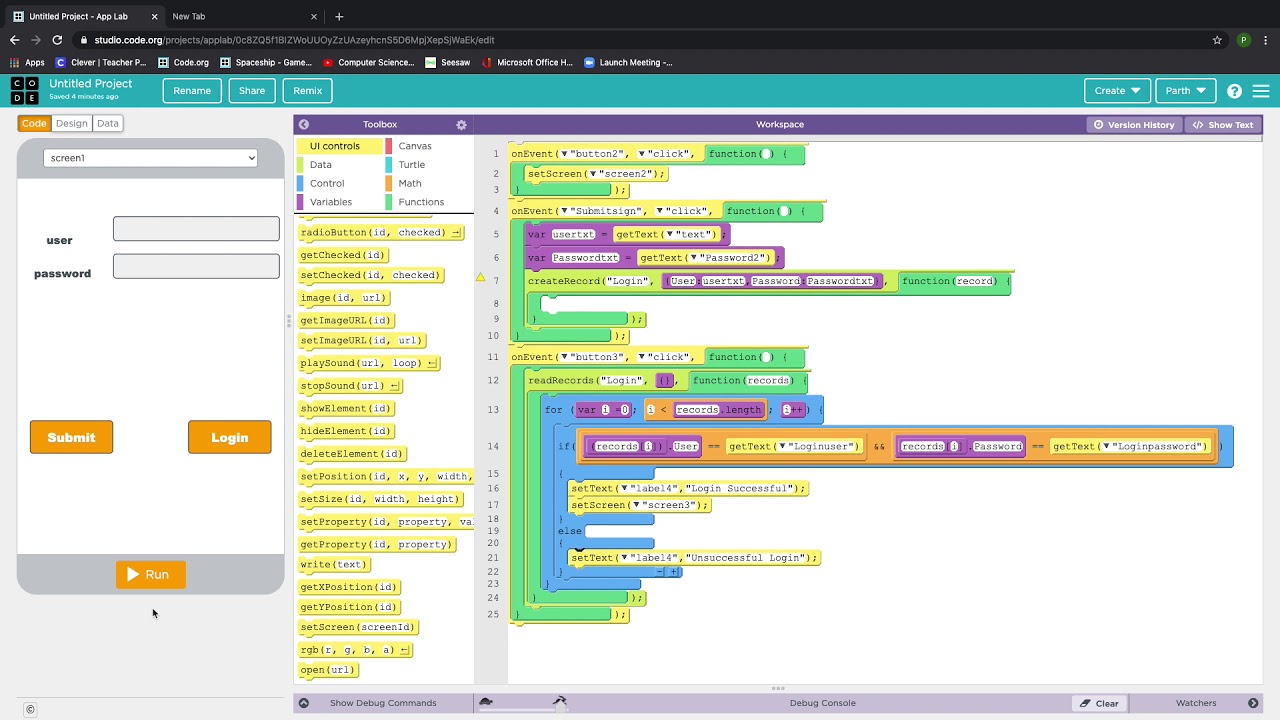
Task: Click the Code.org logo icon
Action: (x=25, y=91)
